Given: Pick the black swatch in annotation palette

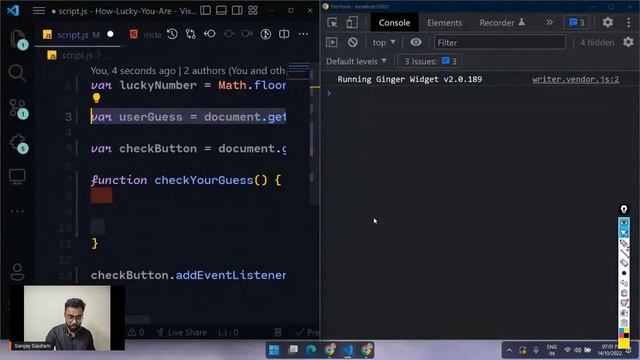Looking at the screenshot, I should (627, 335).
